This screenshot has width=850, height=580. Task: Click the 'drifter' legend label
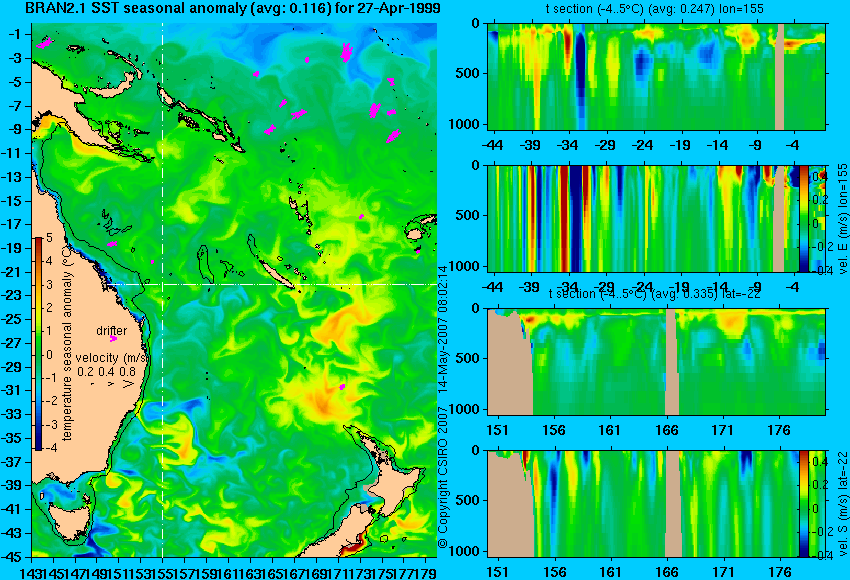point(112,331)
